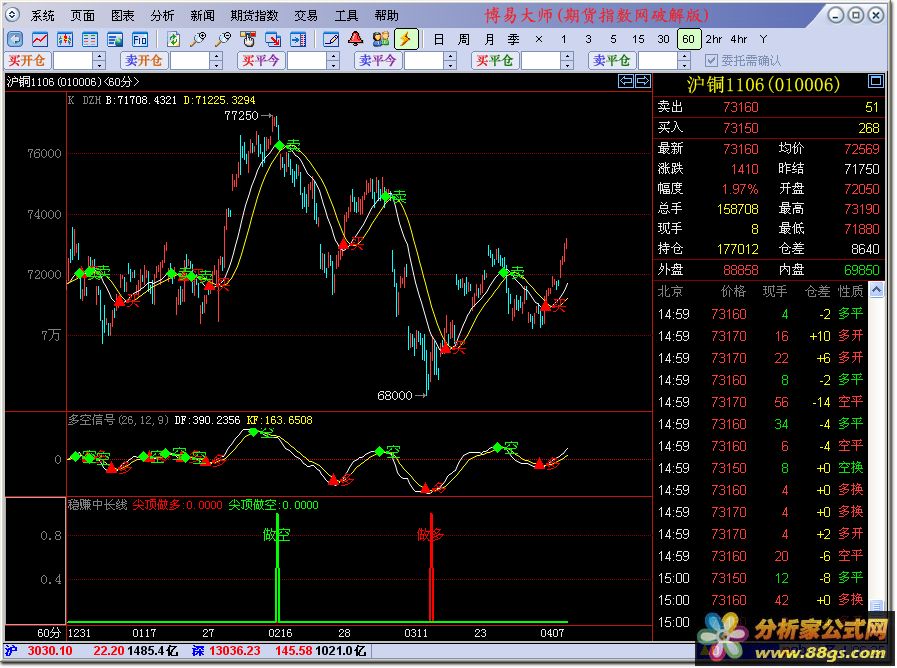Open the 页面 menu
The image size is (897, 668).
(83, 15)
